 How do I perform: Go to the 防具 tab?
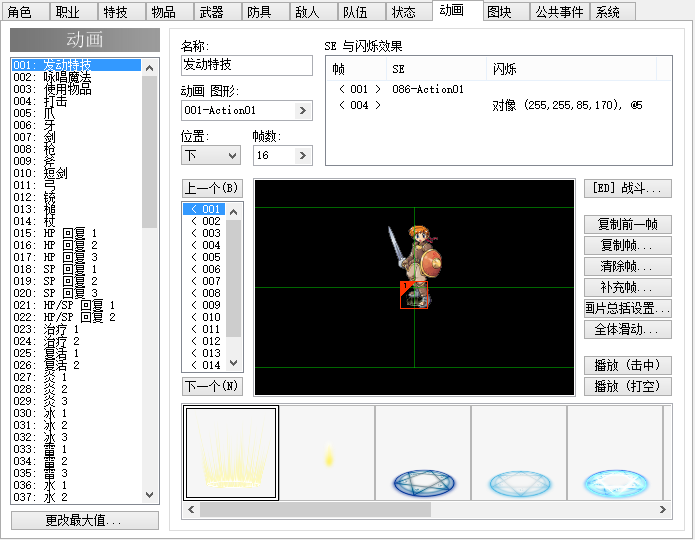click(265, 12)
